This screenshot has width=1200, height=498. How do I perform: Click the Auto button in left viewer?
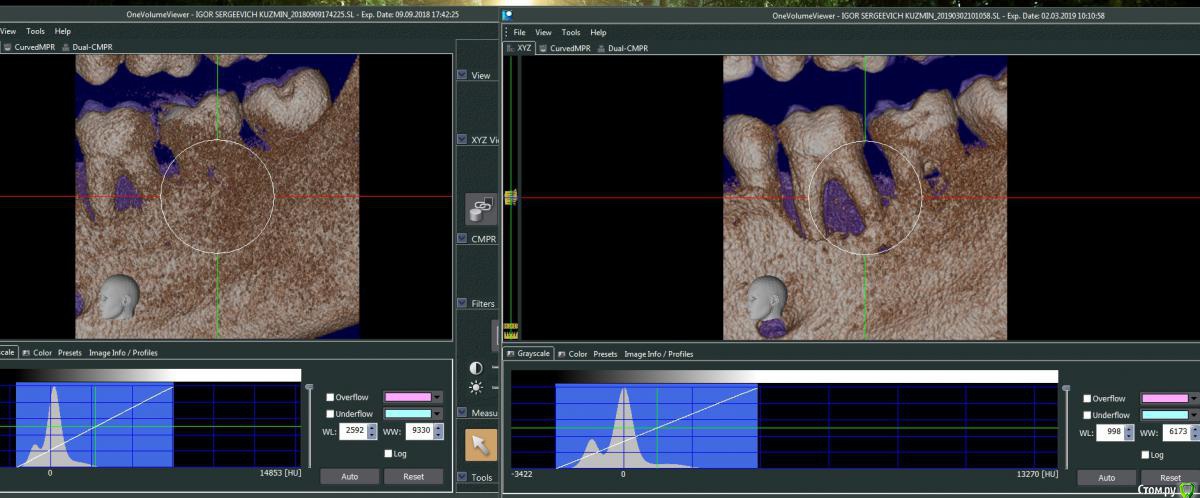coord(349,476)
